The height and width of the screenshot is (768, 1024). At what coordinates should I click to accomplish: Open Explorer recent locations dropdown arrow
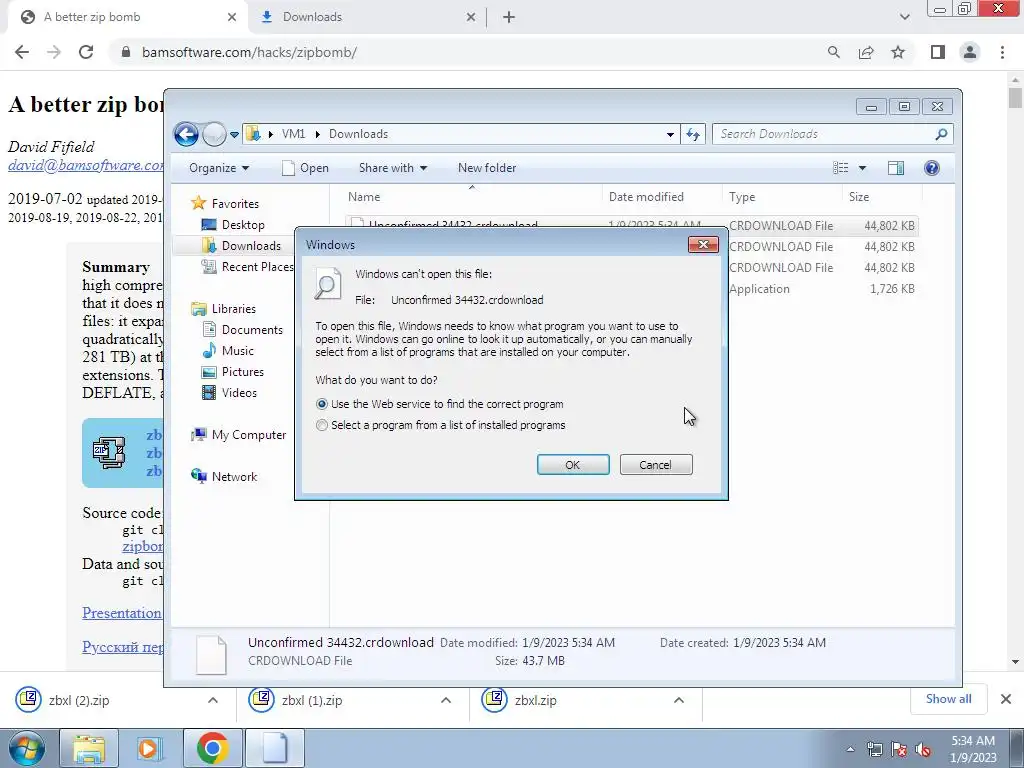(x=234, y=135)
